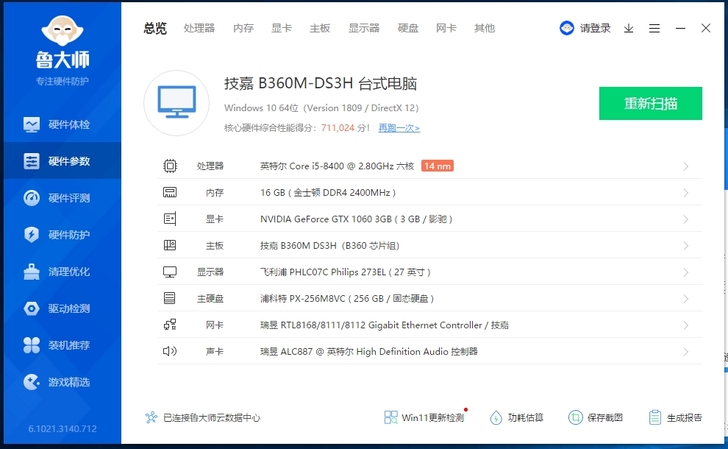Click the 14 nm badge
This screenshot has height=449, width=728.
point(437,166)
